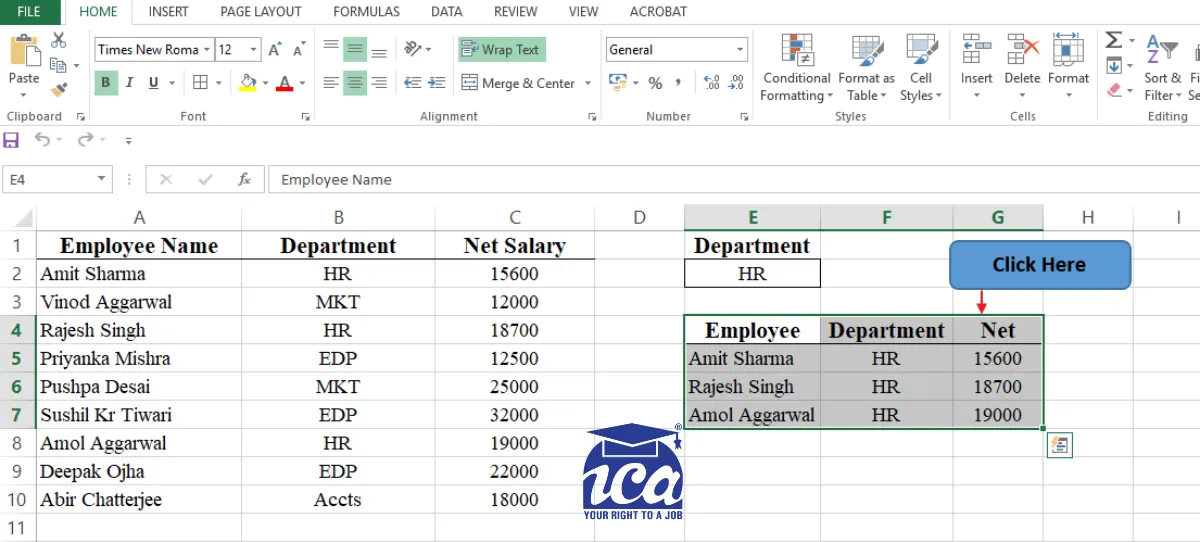Open the Conditional Formatting menu
This screenshot has height=542, width=1200.
click(x=795, y=67)
